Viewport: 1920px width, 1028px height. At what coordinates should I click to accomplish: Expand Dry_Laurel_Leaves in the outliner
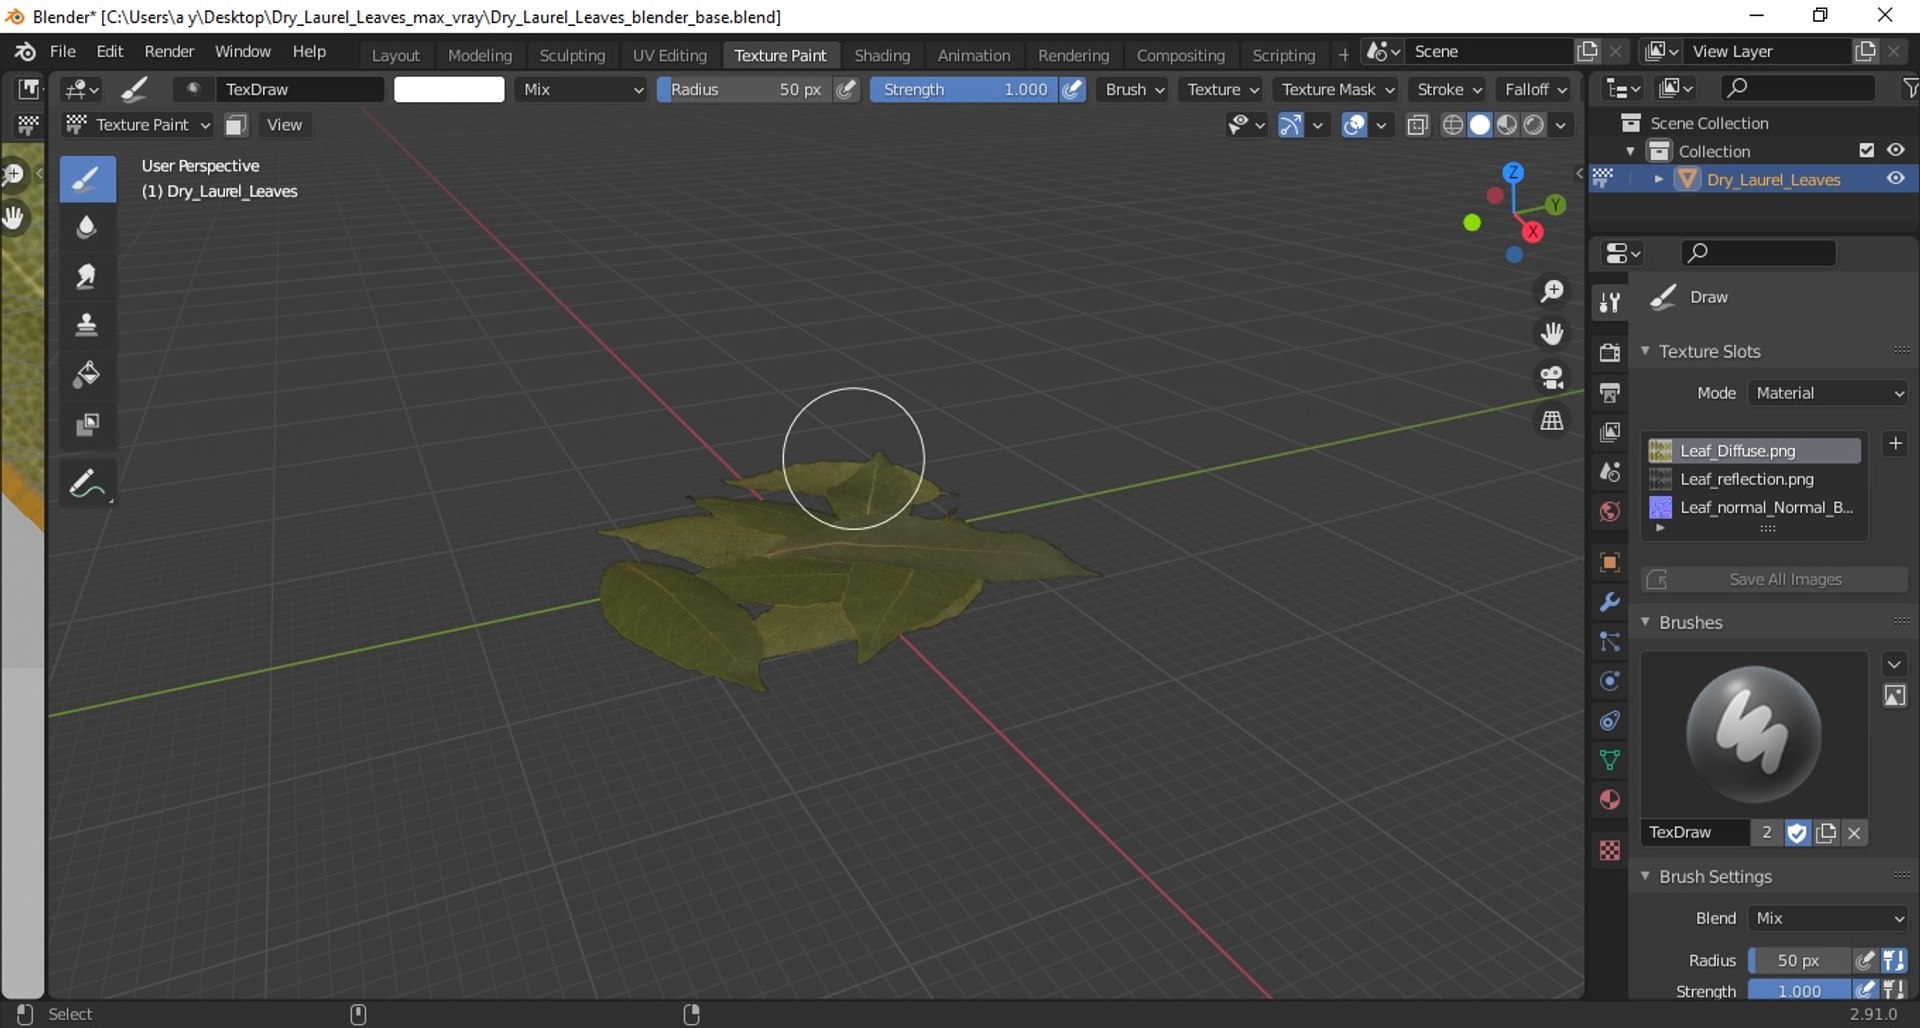pyautogui.click(x=1659, y=179)
